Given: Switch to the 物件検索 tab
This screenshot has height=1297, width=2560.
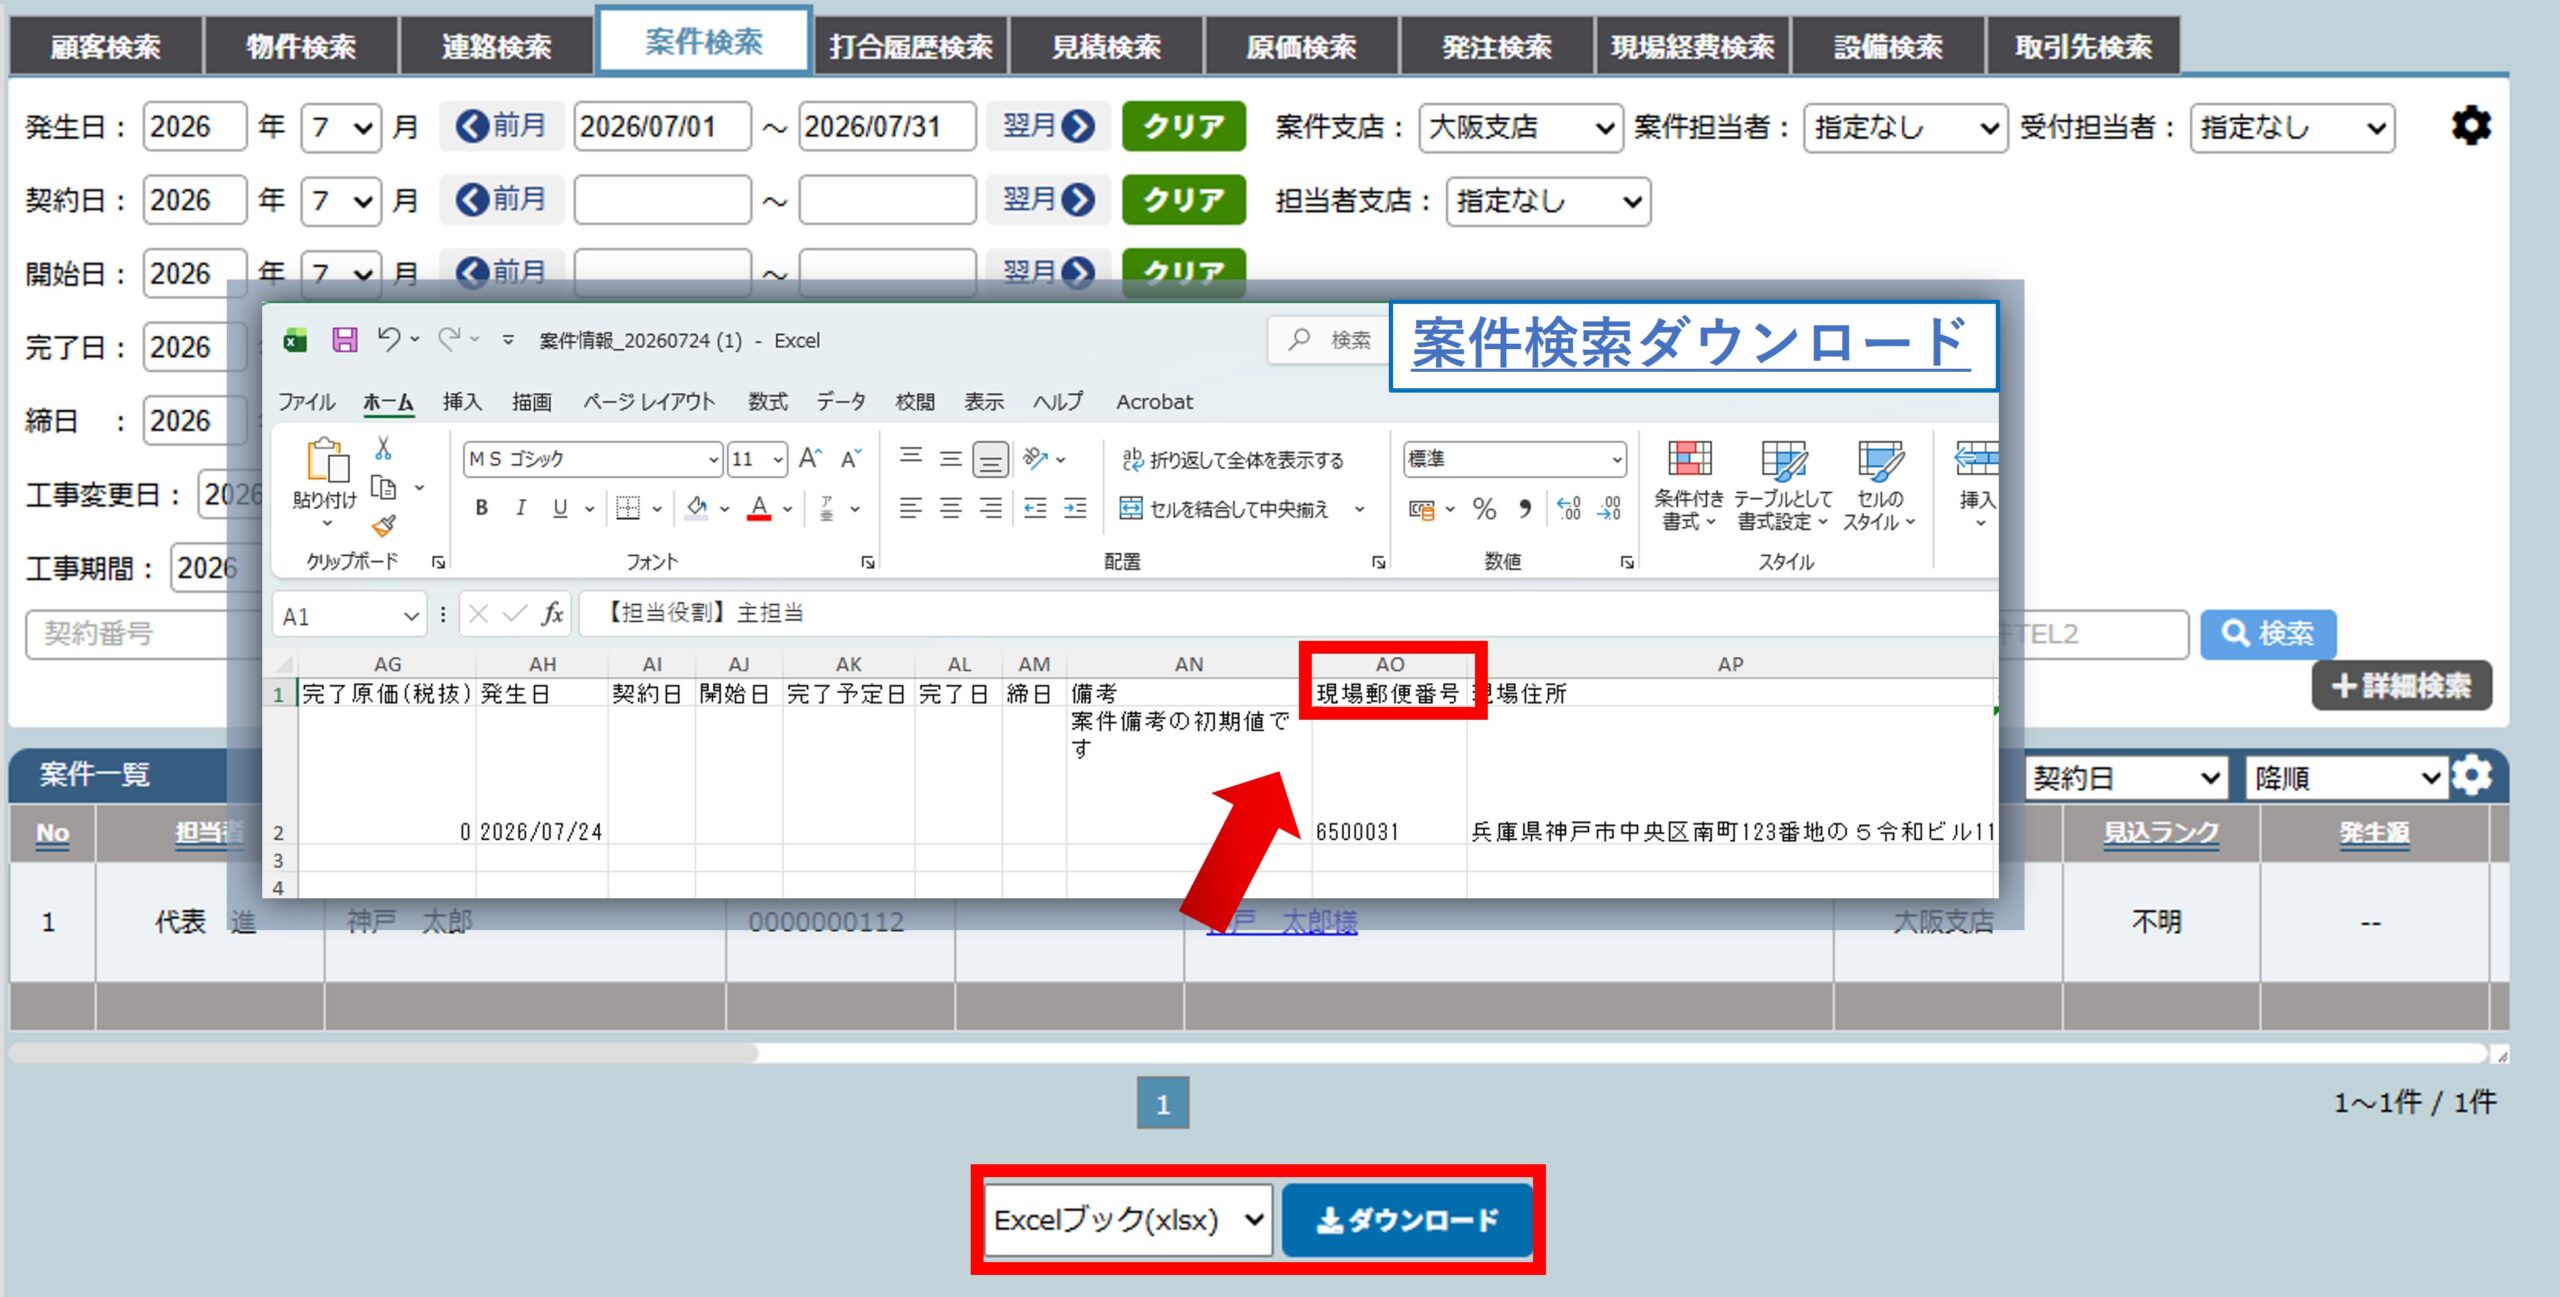Looking at the screenshot, I should pos(301,46).
